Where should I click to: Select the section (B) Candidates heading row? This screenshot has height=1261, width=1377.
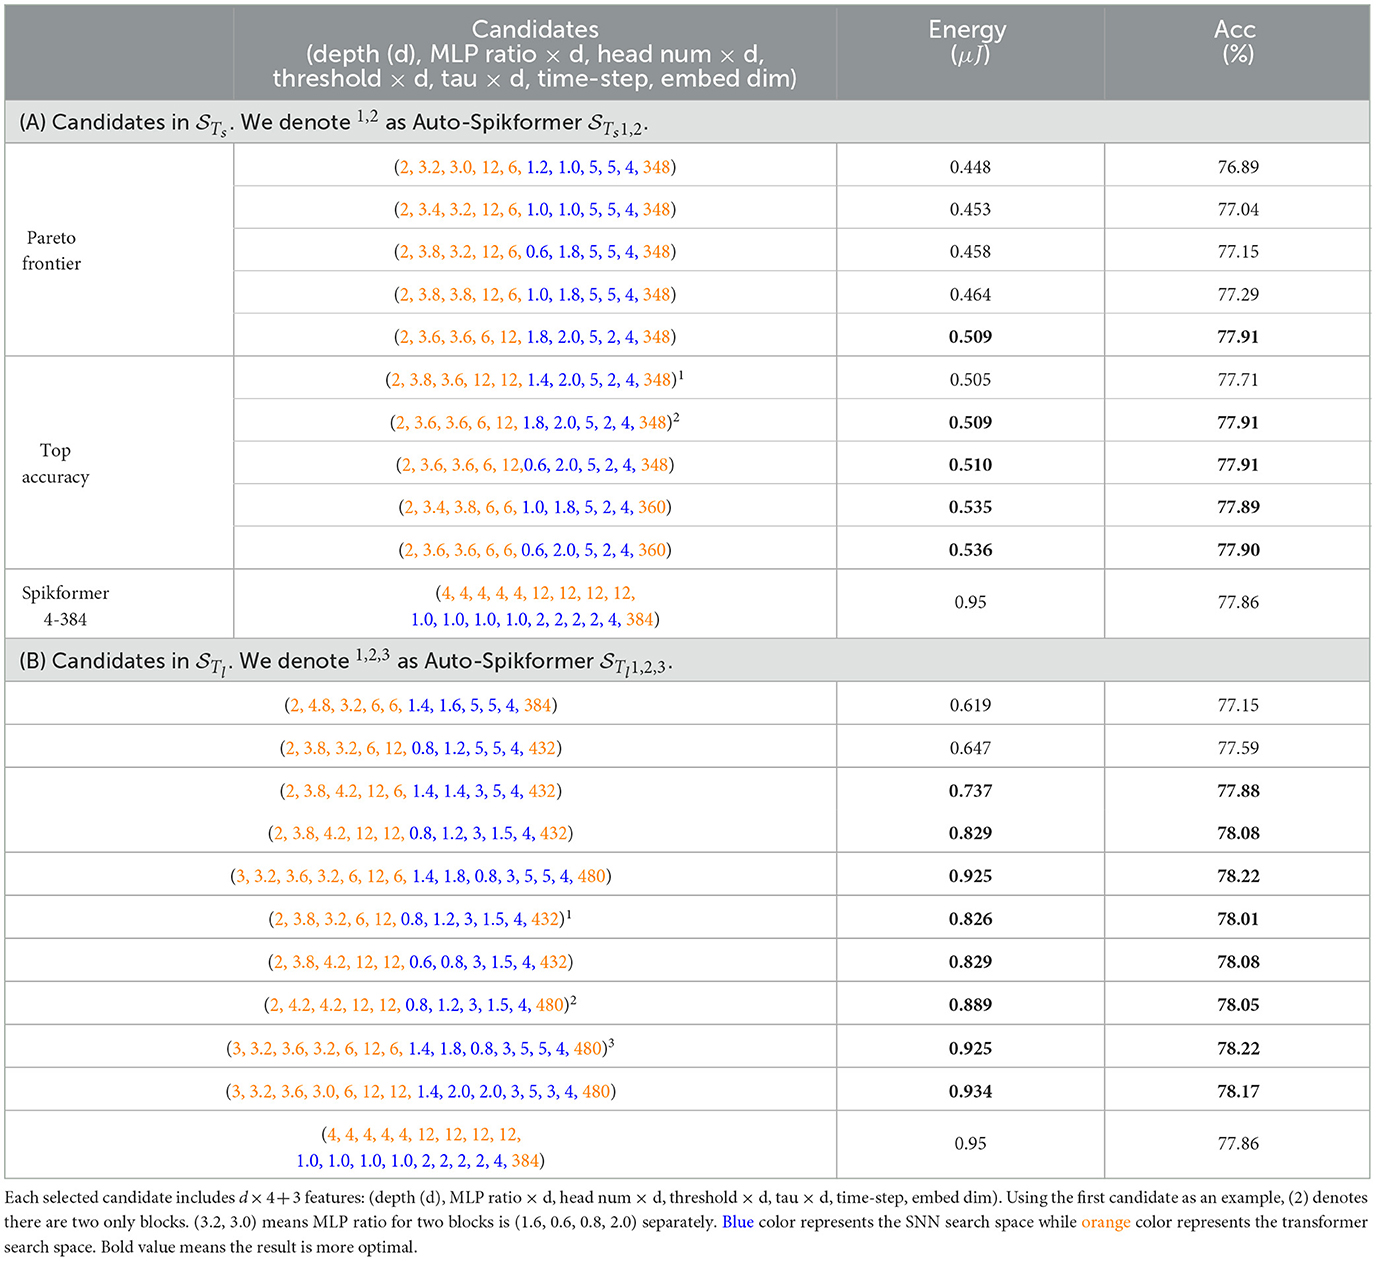point(687,661)
